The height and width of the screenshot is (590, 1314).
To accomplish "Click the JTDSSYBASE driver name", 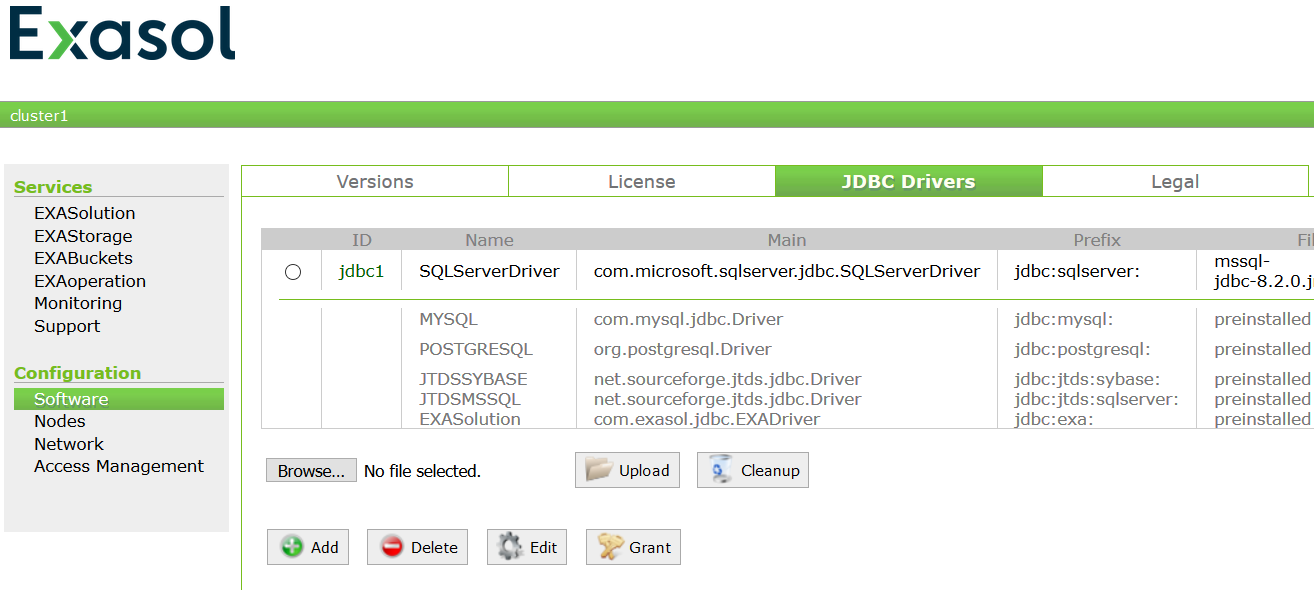I will pyautogui.click(x=473, y=380).
